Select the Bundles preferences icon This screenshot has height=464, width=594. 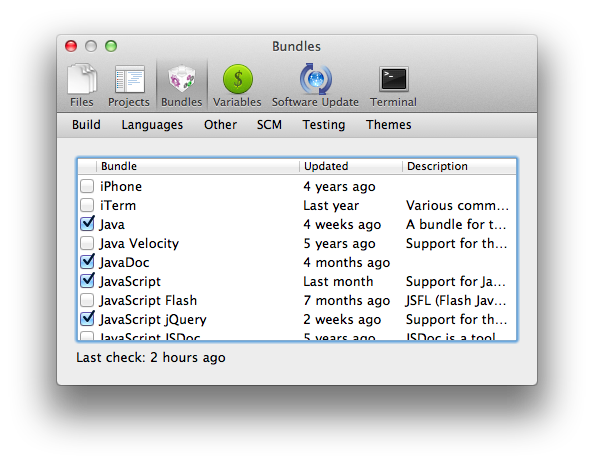(182, 85)
